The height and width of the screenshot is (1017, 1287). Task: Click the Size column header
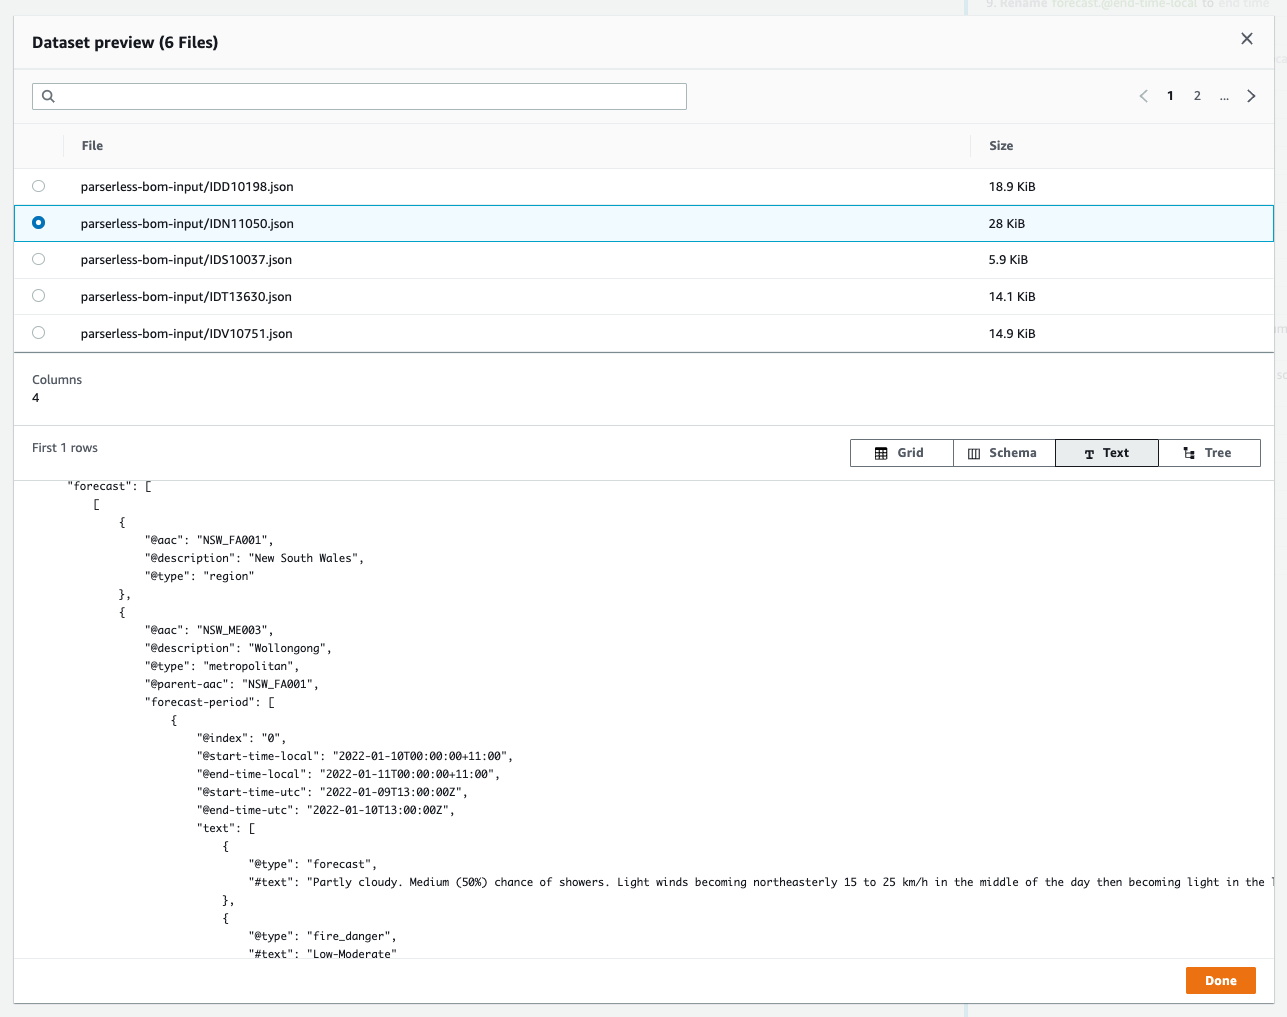(x=1001, y=146)
